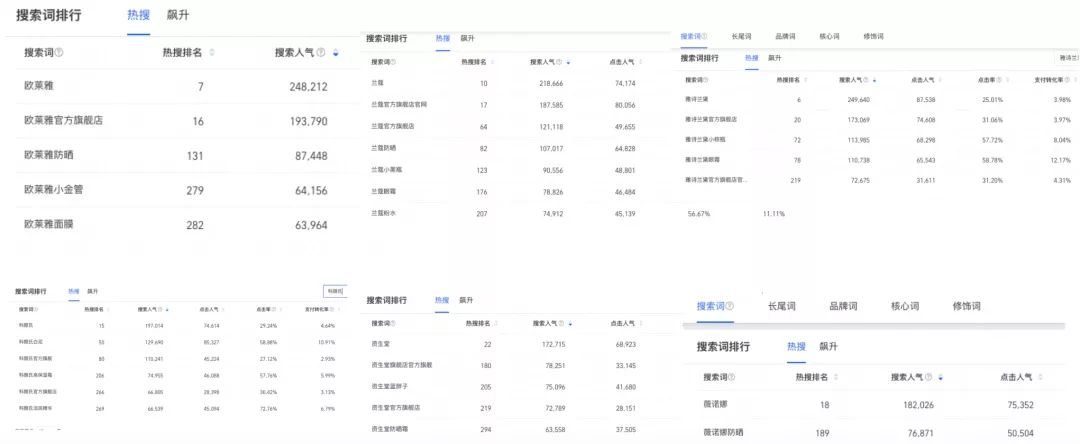Switch to 飙升 tab in 资生堂 panel
1080x444 pixels.
tap(466, 300)
